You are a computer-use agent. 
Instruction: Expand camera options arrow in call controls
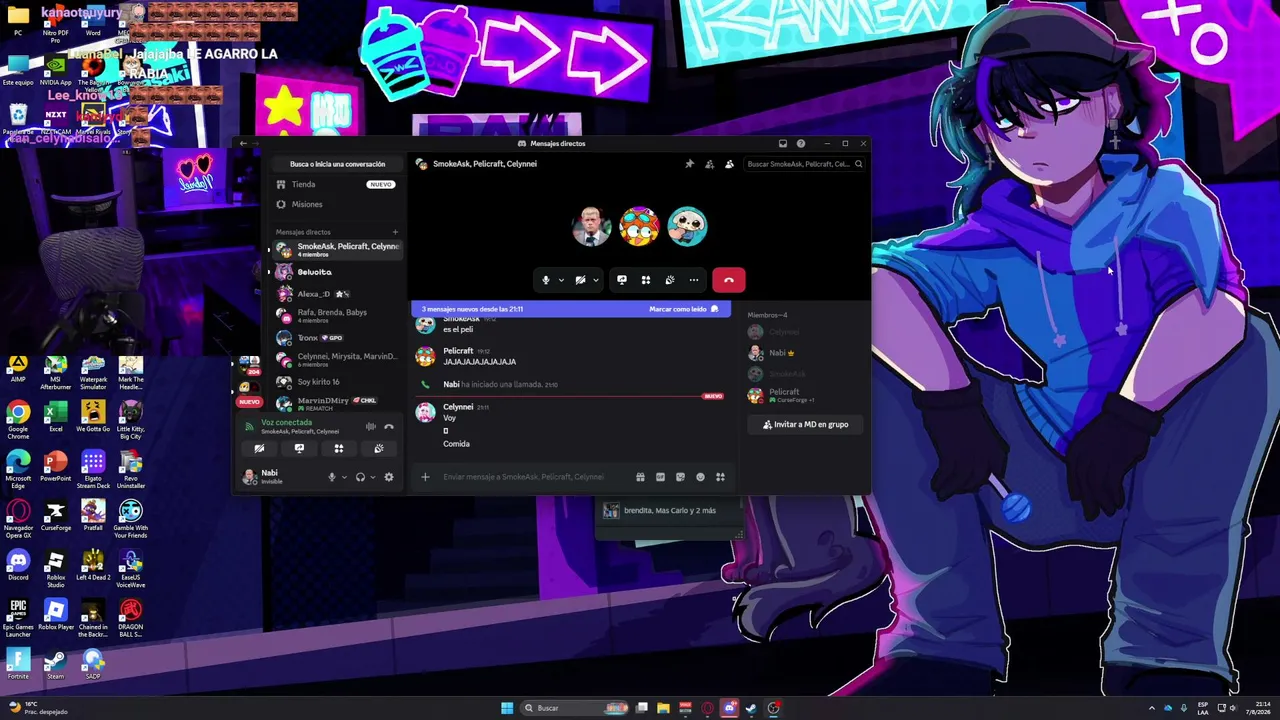pyautogui.click(x=595, y=280)
